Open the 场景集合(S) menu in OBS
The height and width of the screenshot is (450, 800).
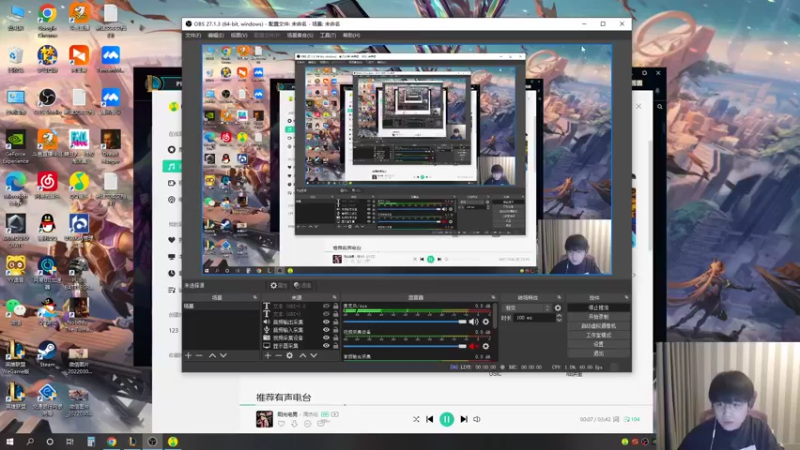click(300, 35)
